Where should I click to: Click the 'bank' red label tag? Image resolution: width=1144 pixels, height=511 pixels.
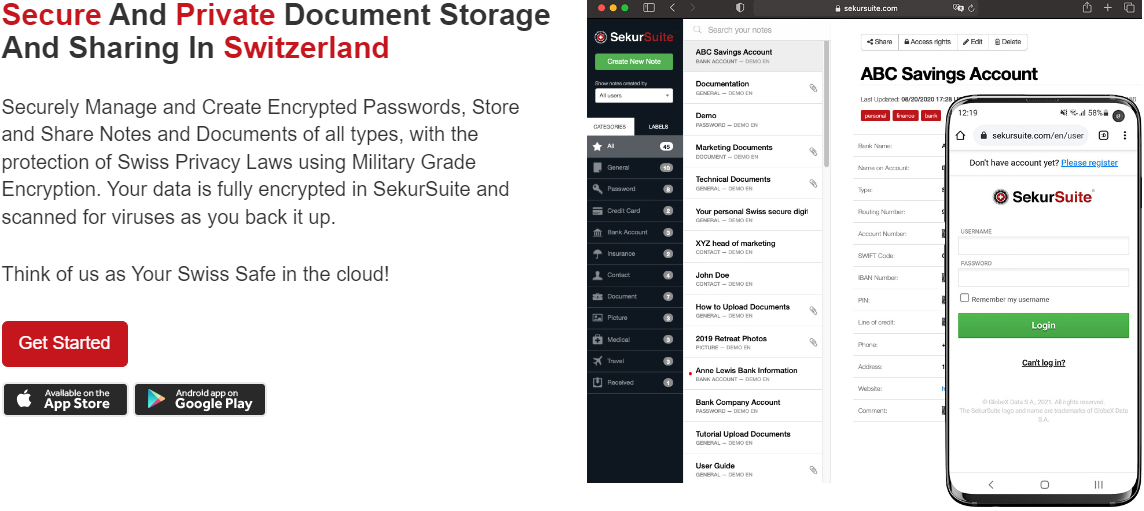[x=931, y=115]
